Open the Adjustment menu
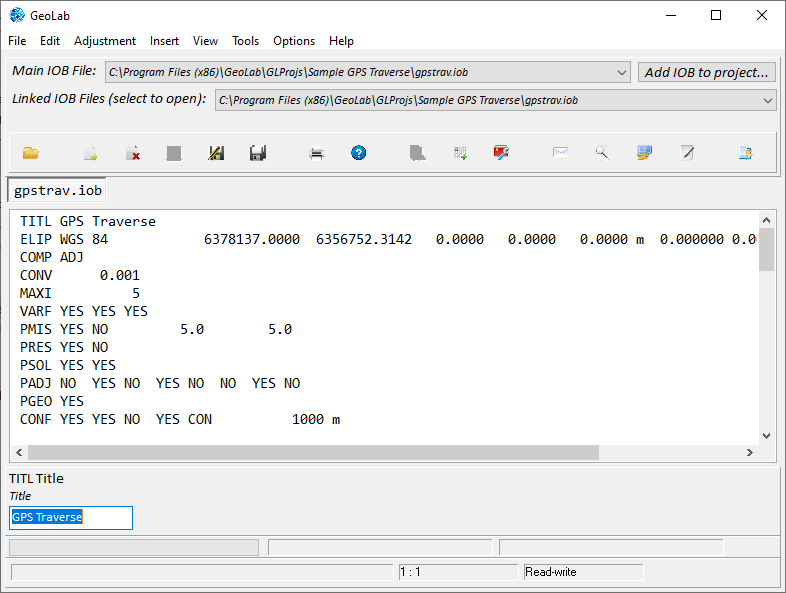 (105, 41)
